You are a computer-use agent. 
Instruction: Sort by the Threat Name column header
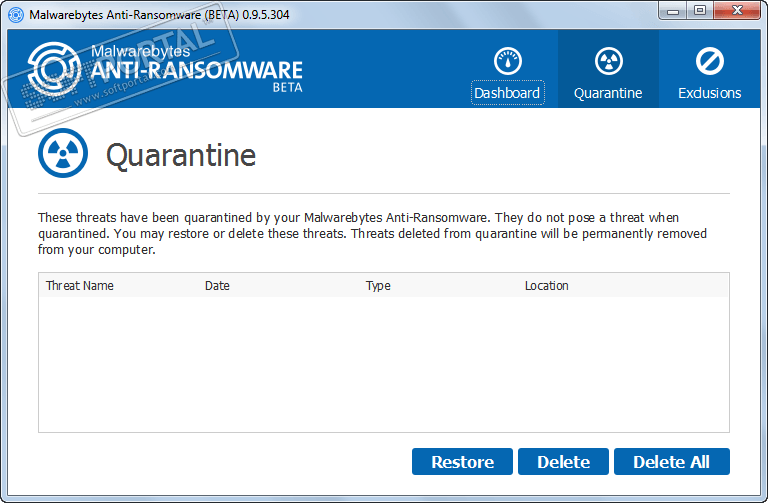79,286
